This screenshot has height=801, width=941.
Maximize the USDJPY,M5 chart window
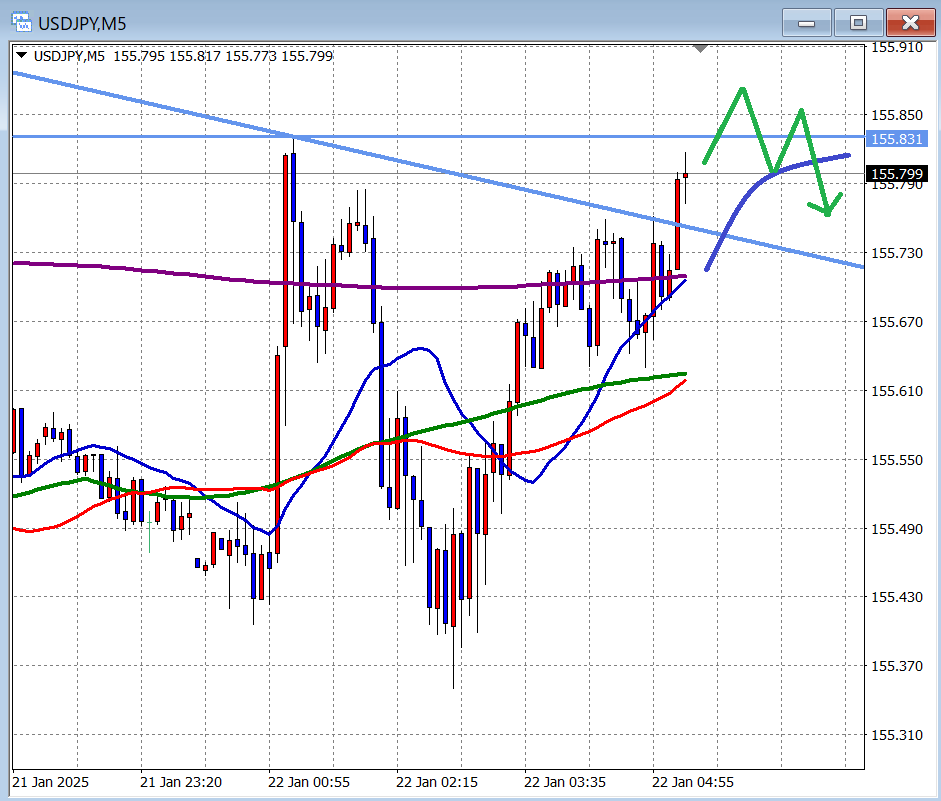[x=857, y=22]
